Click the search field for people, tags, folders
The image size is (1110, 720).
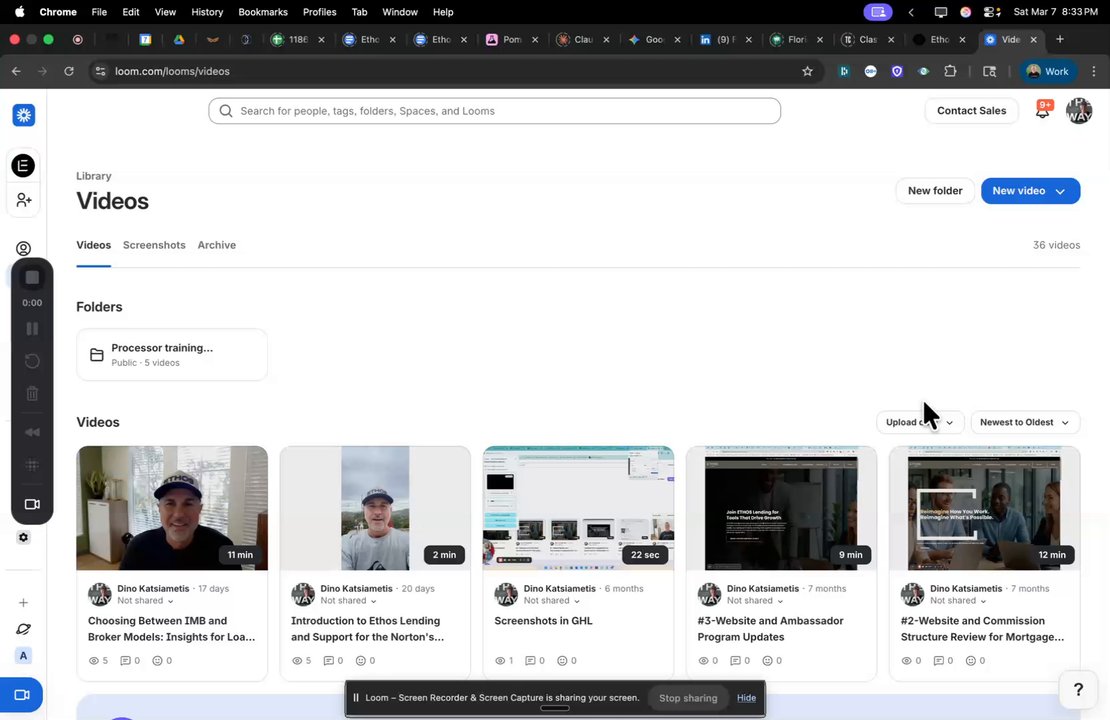494,110
